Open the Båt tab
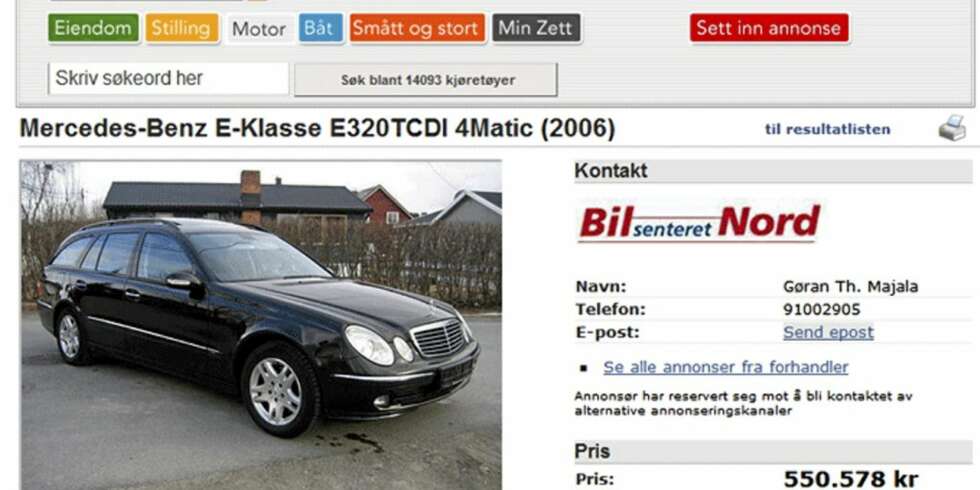 click(x=321, y=28)
